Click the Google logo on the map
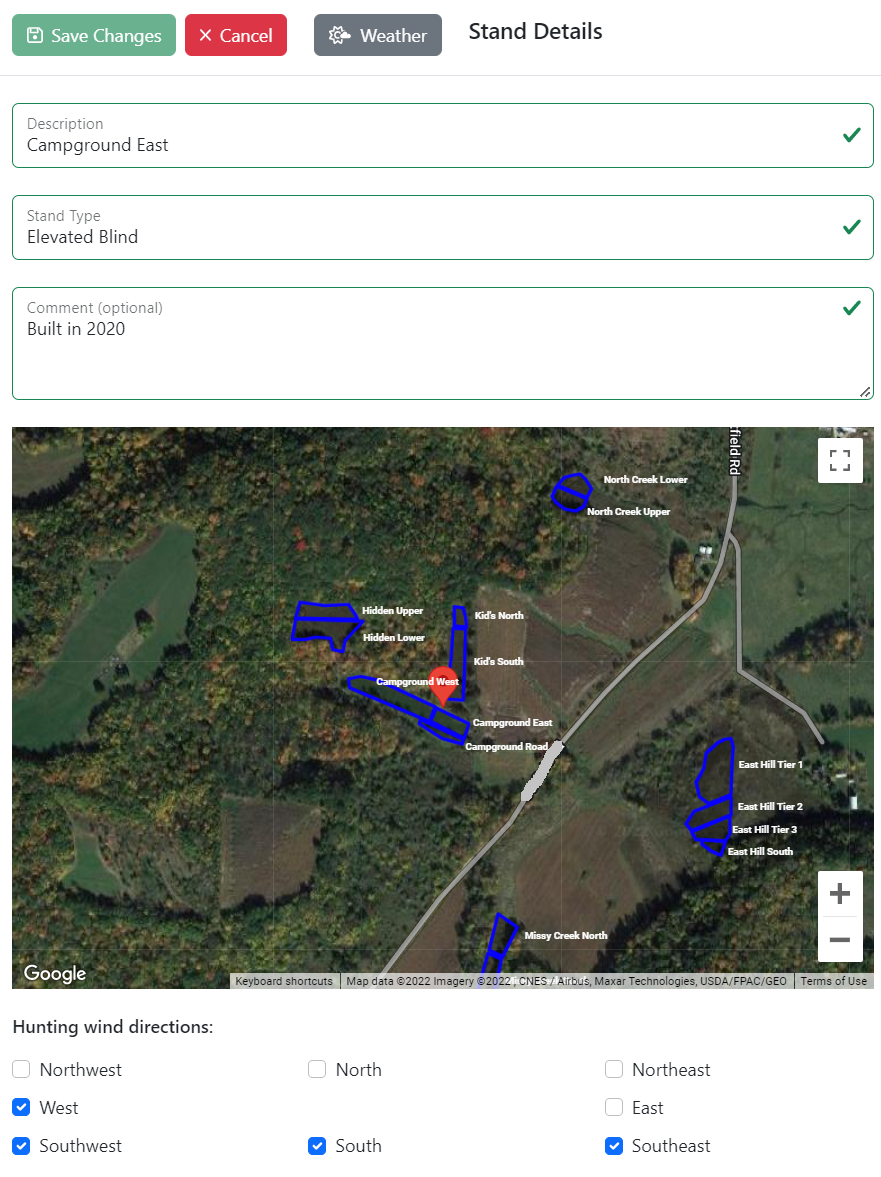The image size is (881, 1177). point(54,973)
